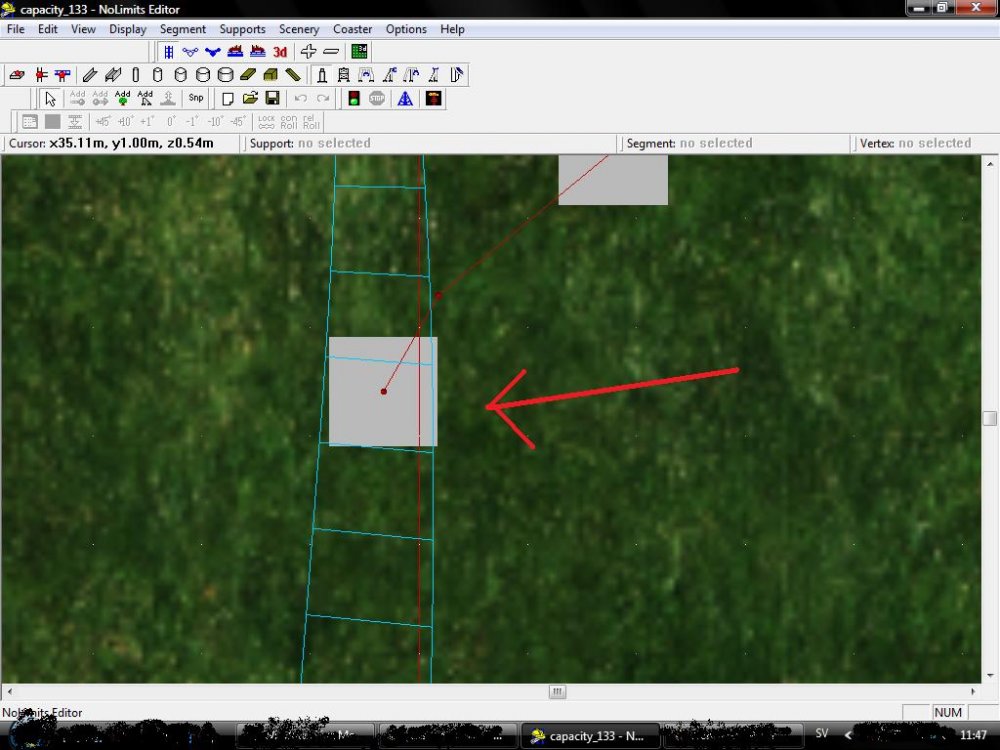Viewport: 1000px width, 750px height.
Task: Toggle the green 3d terrain view icon
Action: coord(359,51)
